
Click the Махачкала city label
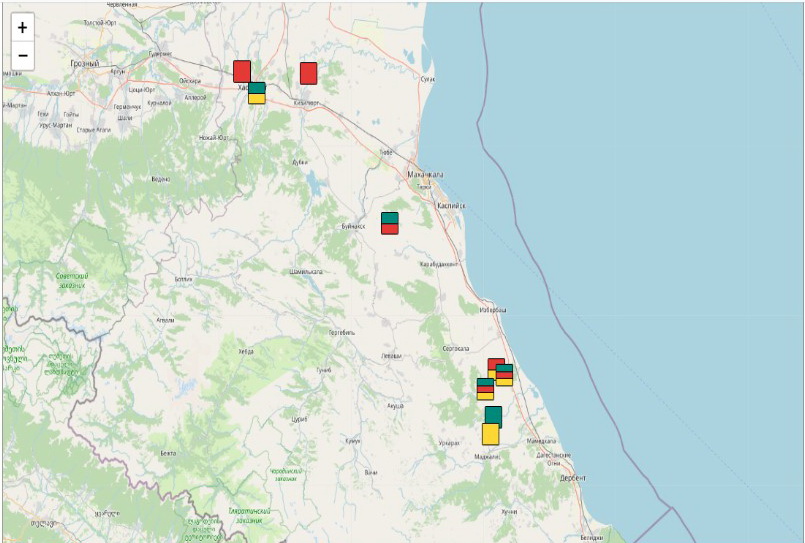[425, 175]
